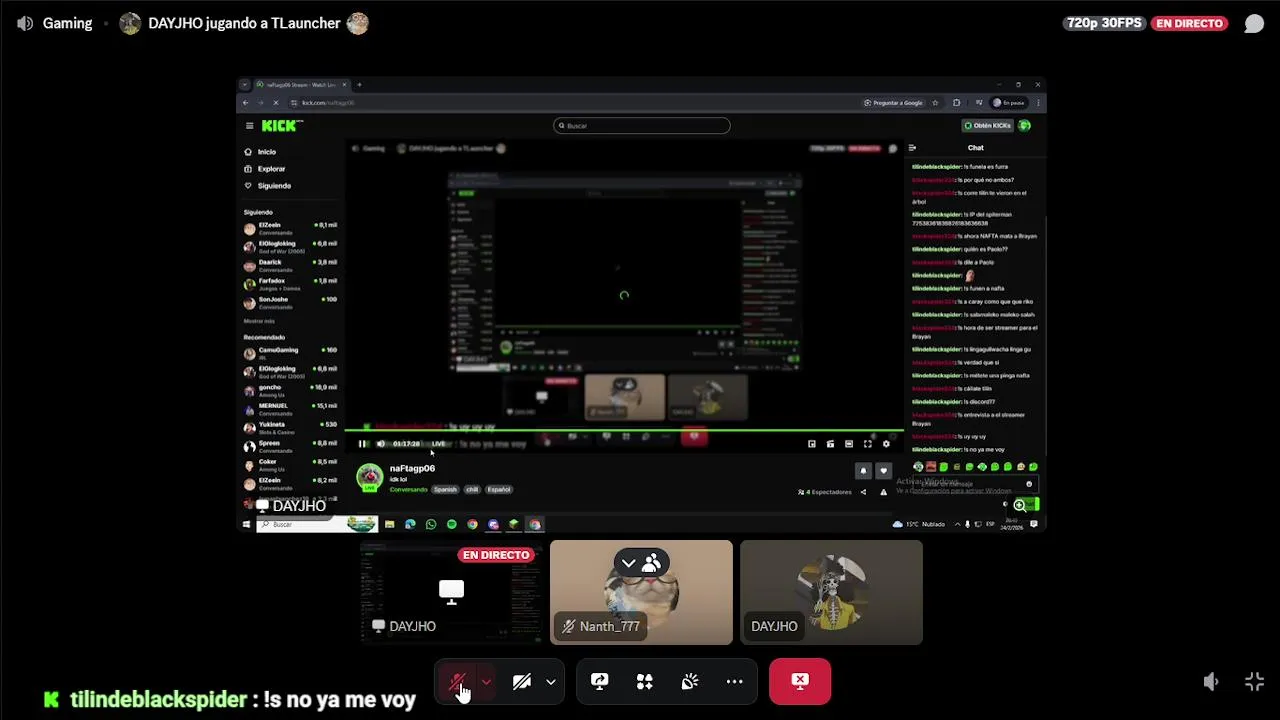
Task: Click the naFtagp06 channel avatar
Action: [x=370, y=477]
